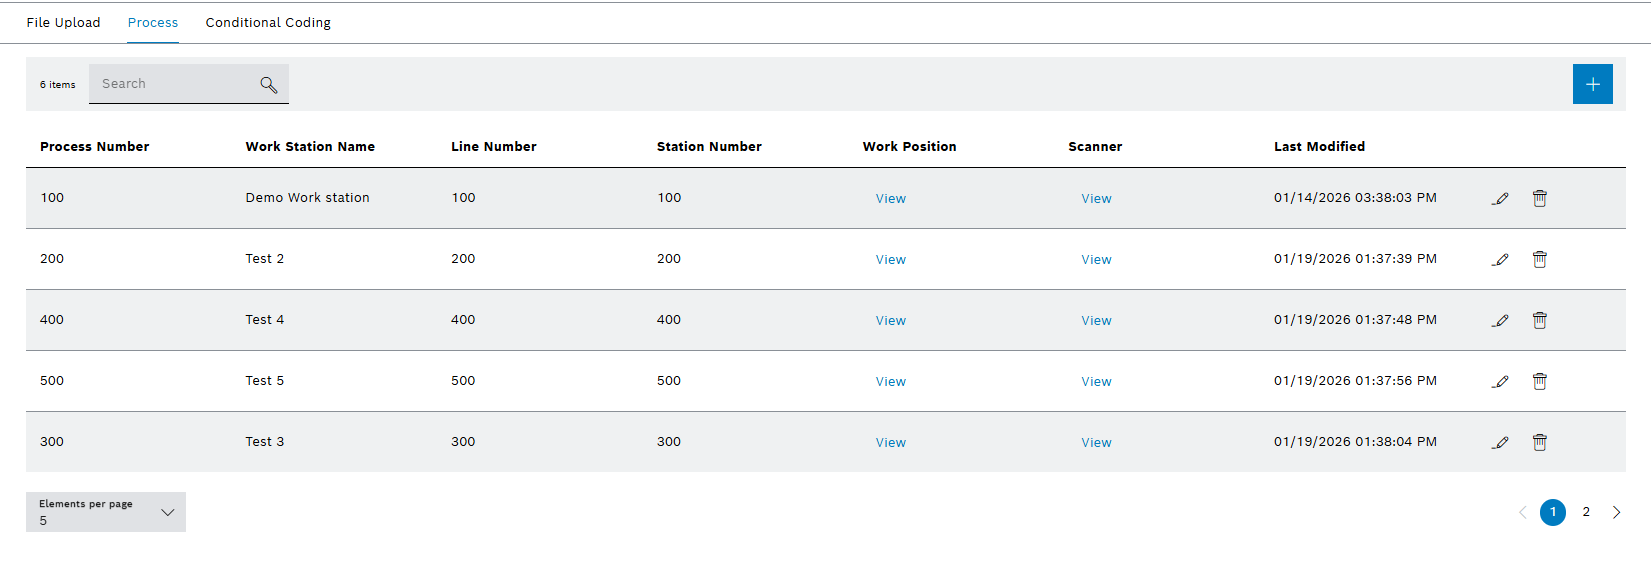This screenshot has height=582, width=1651.
Task: Select 'Test 4' name cell
Action: [x=265, y=320]
